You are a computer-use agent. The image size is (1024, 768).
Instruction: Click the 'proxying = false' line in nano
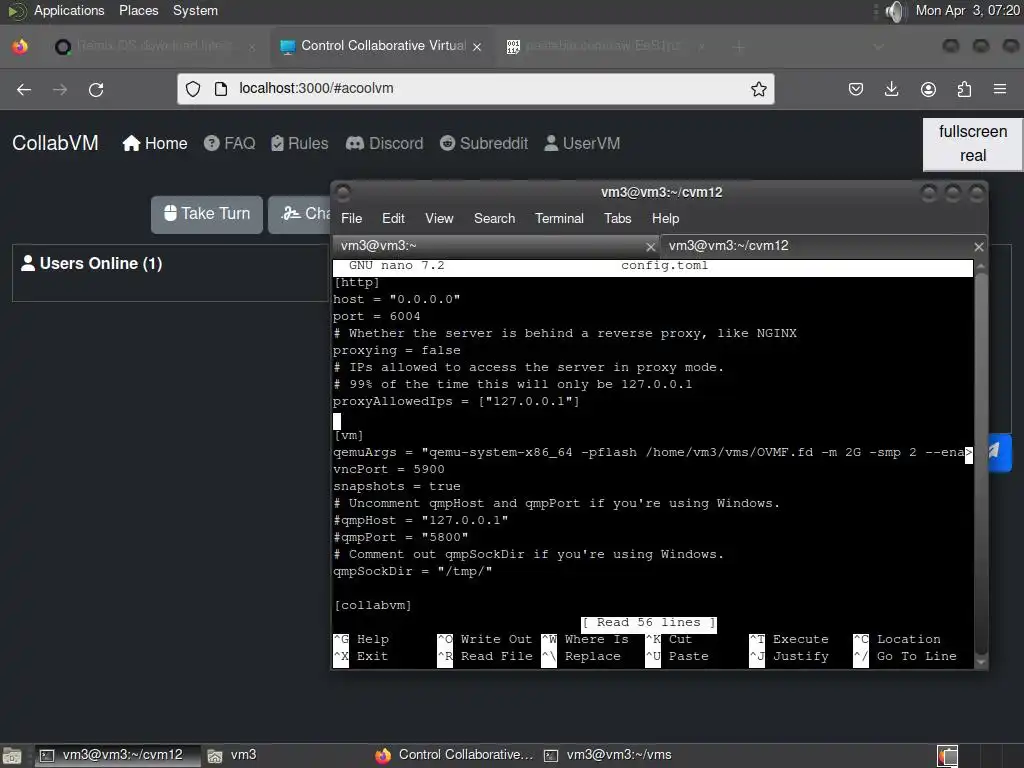click(x=396, y=350)
